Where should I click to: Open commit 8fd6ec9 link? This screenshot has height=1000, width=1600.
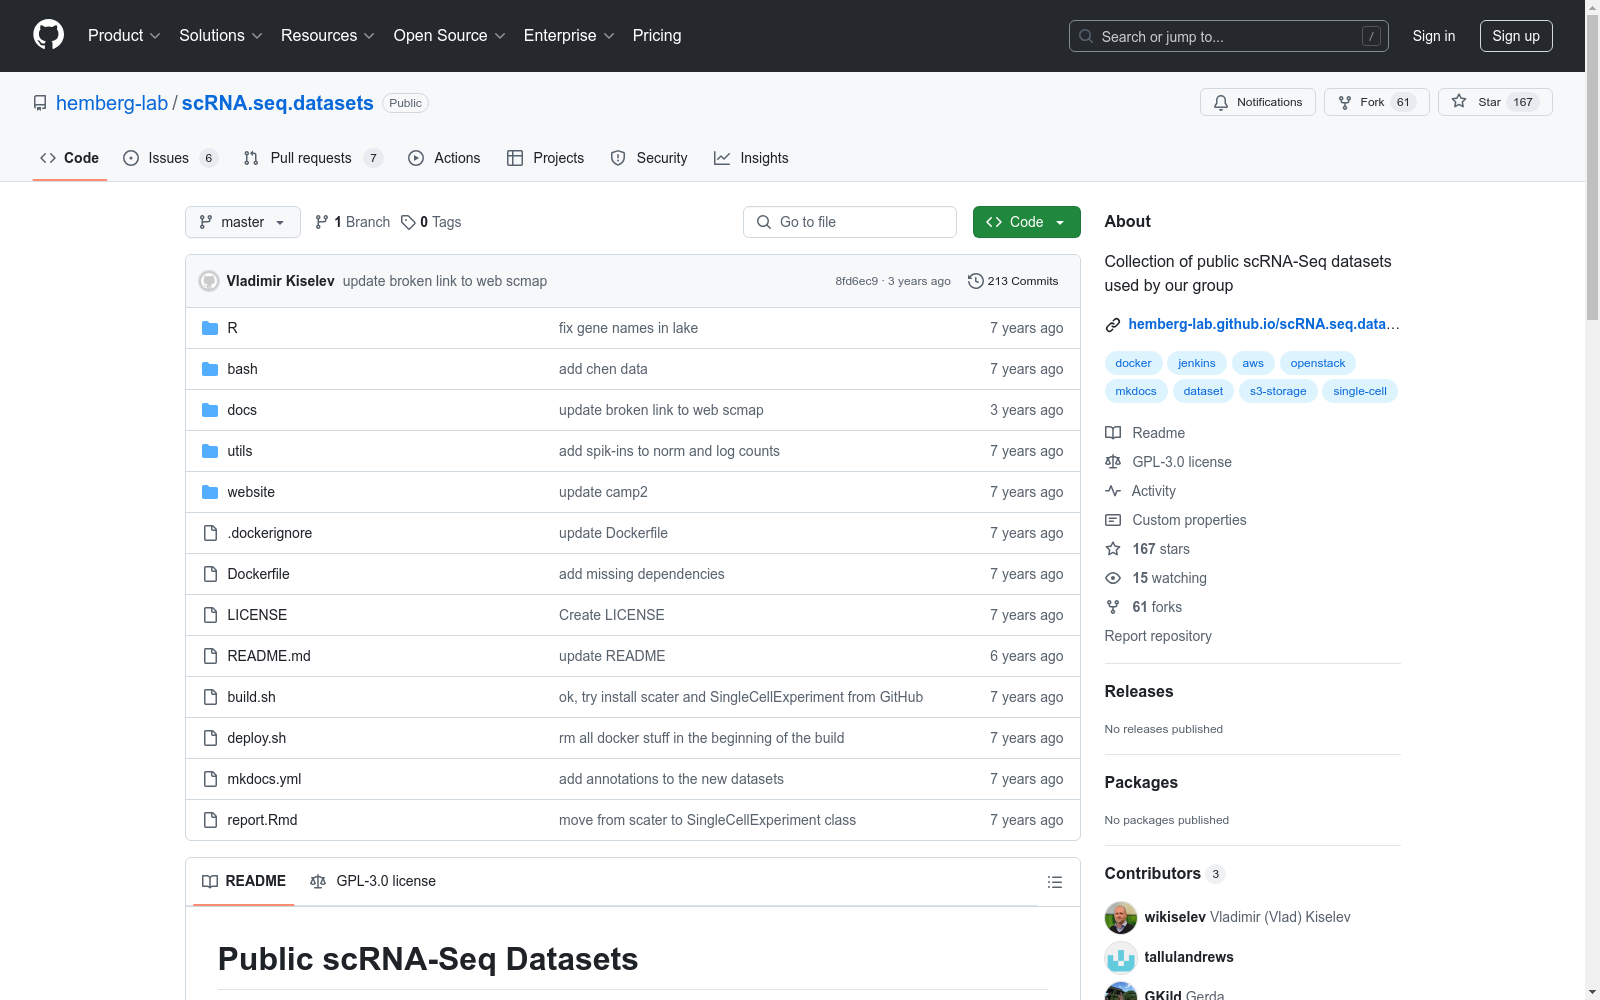click(857, 281)
